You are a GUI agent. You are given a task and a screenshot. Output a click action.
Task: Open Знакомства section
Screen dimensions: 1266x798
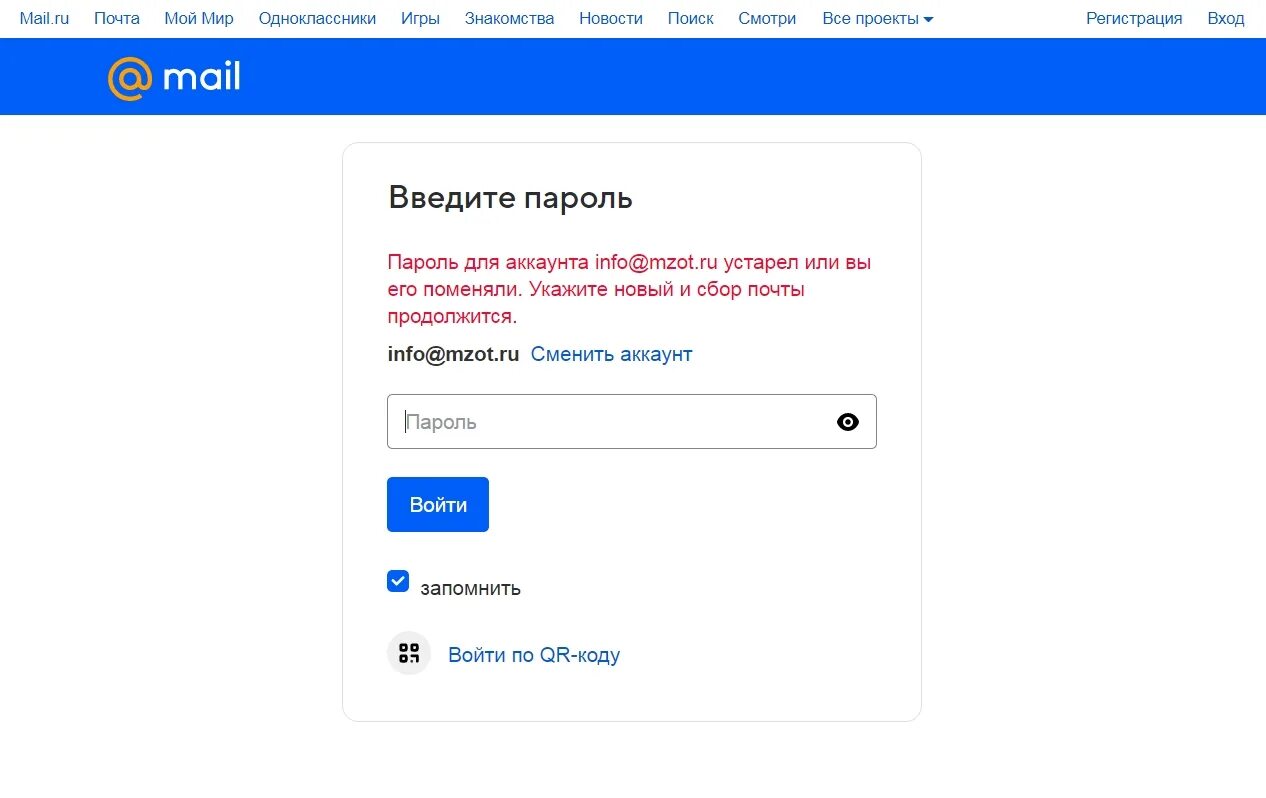[509, 18]
